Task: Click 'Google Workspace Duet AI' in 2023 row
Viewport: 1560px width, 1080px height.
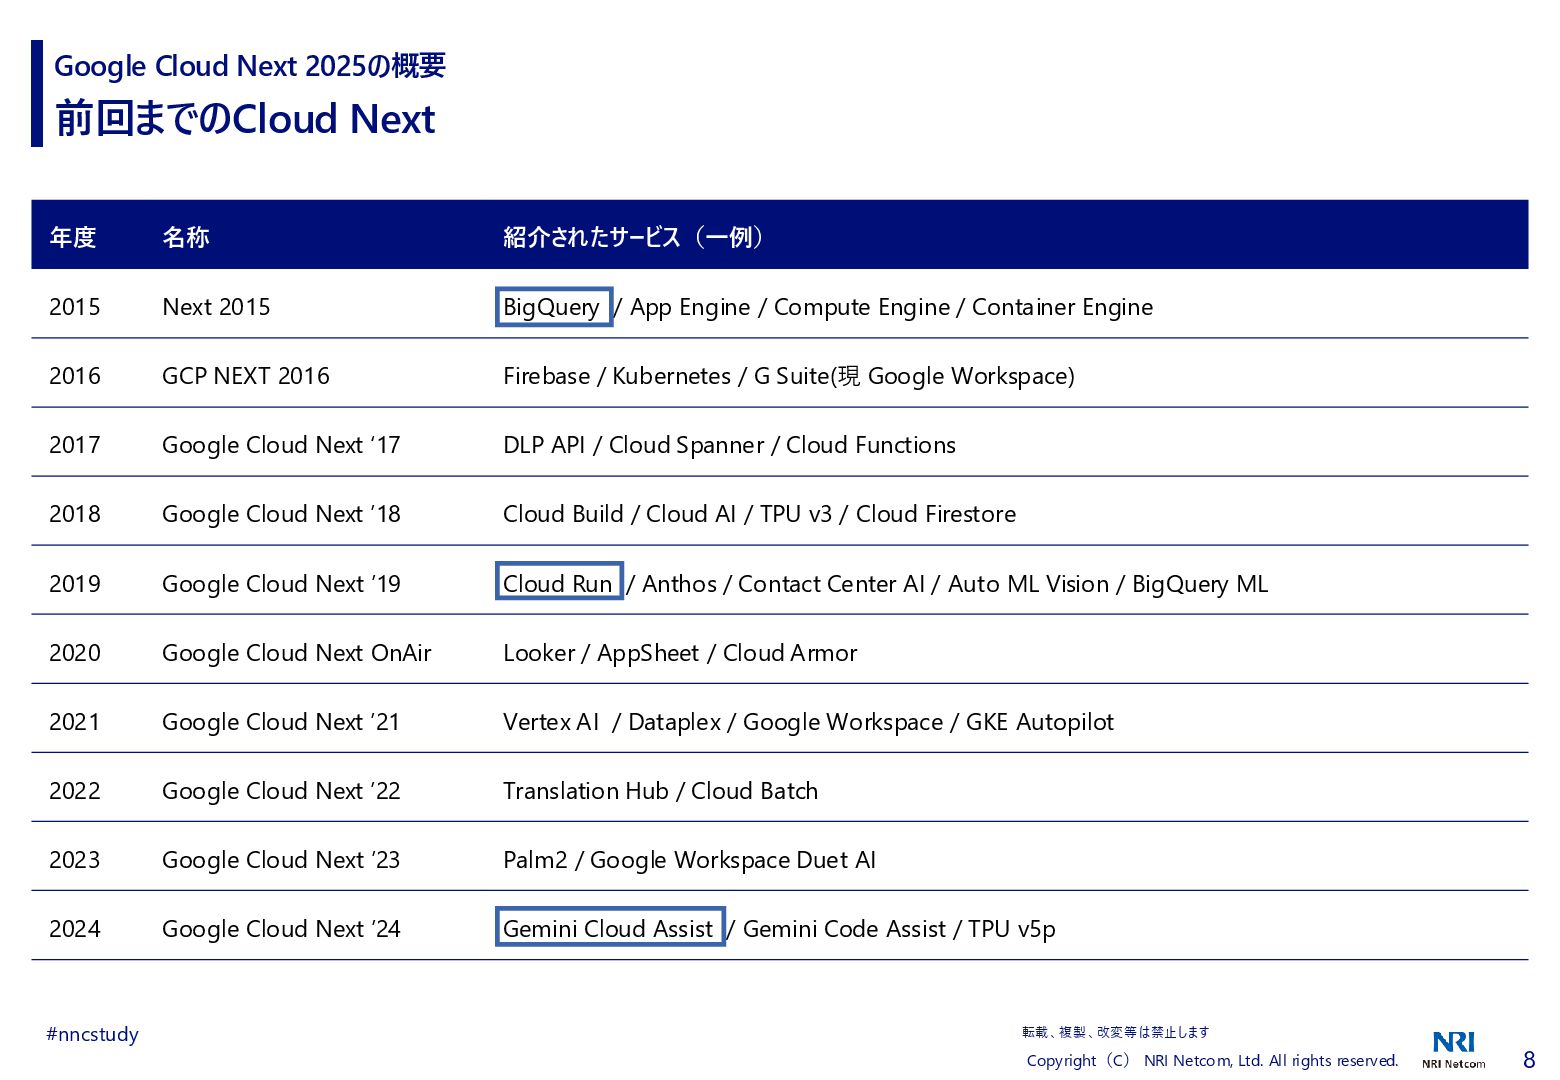Action: [x=733, y=860]
